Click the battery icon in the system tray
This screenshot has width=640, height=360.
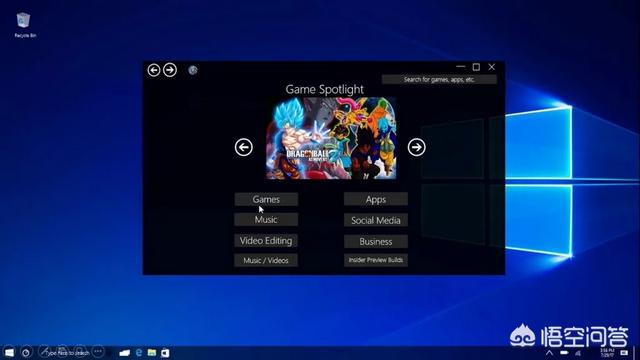564,353
